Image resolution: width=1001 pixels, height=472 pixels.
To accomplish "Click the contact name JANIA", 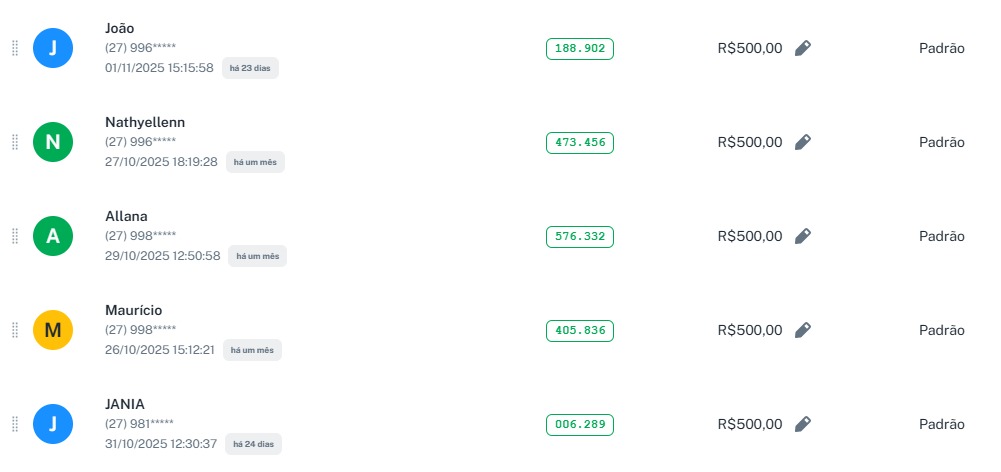I will (125, 404).
